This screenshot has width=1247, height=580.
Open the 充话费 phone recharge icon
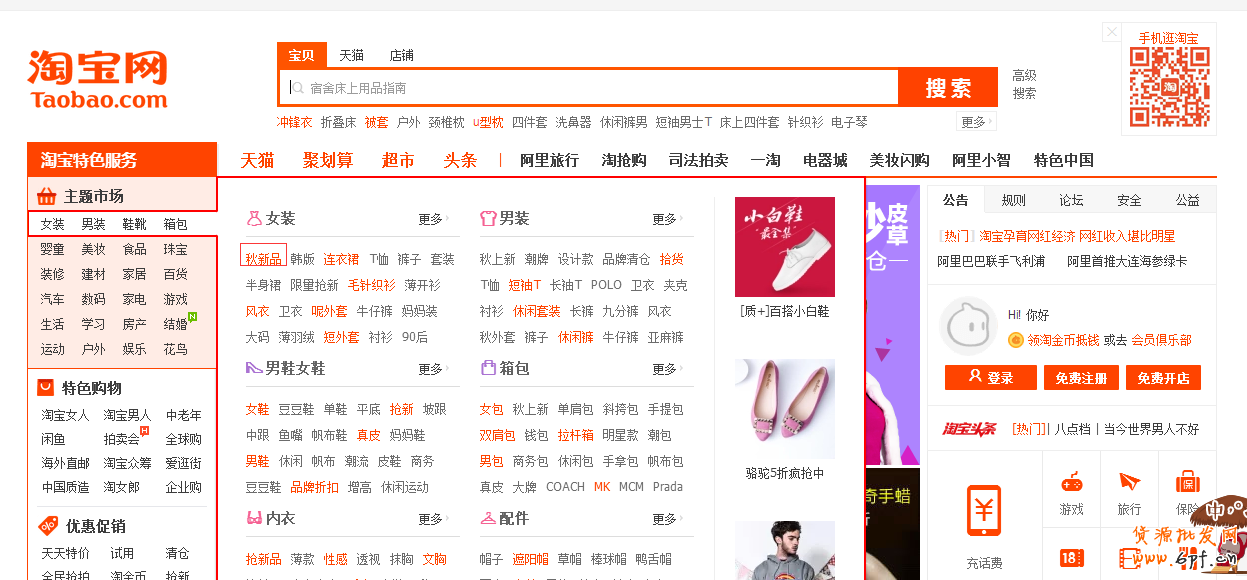[984, 510]
